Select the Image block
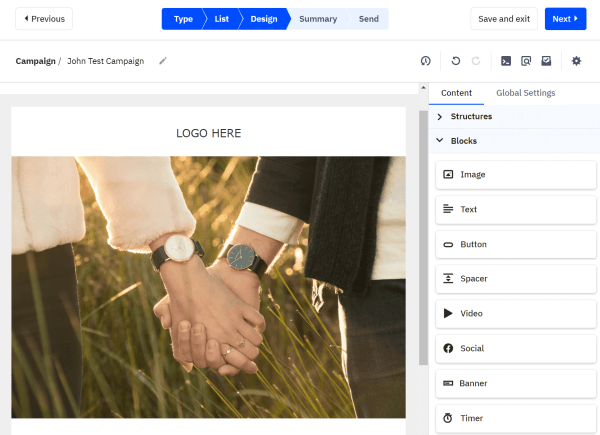The height and width of the screenshot is (435, 600). 516,175
